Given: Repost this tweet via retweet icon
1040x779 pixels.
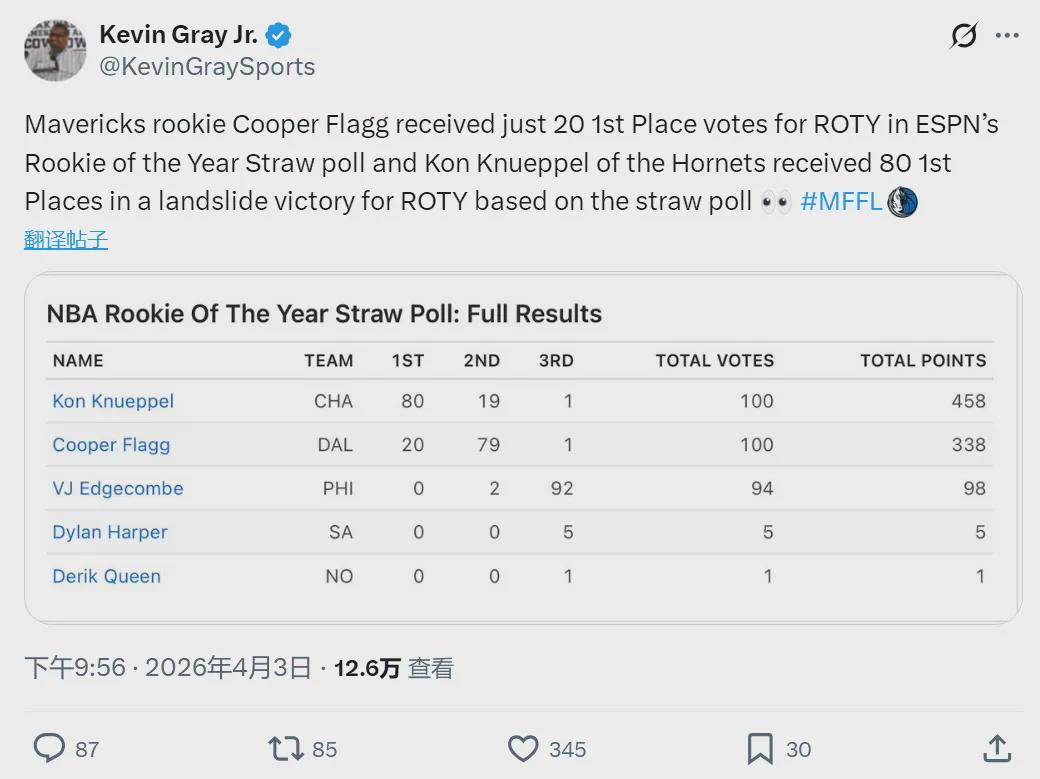Looking at the screenshot, I should 285,749.
